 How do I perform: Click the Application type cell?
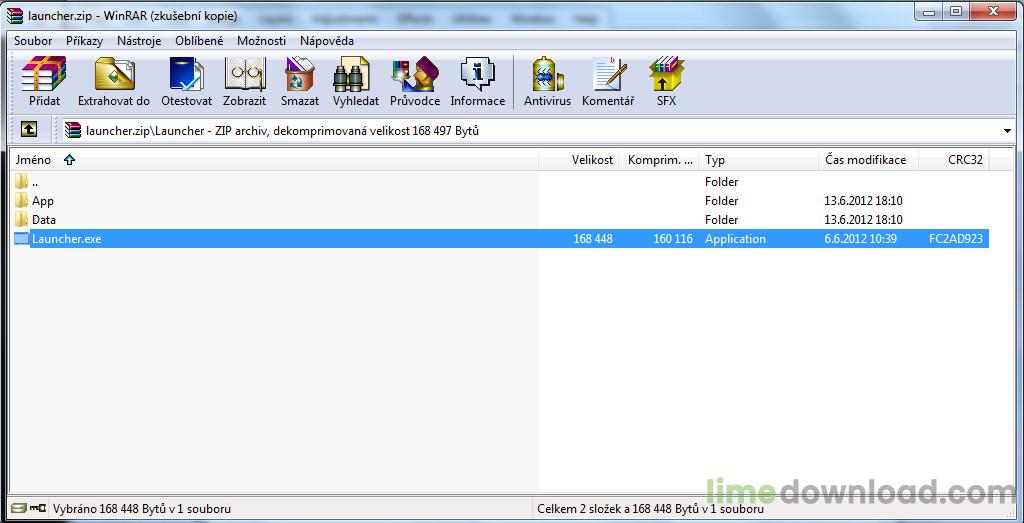pos(735,239)
